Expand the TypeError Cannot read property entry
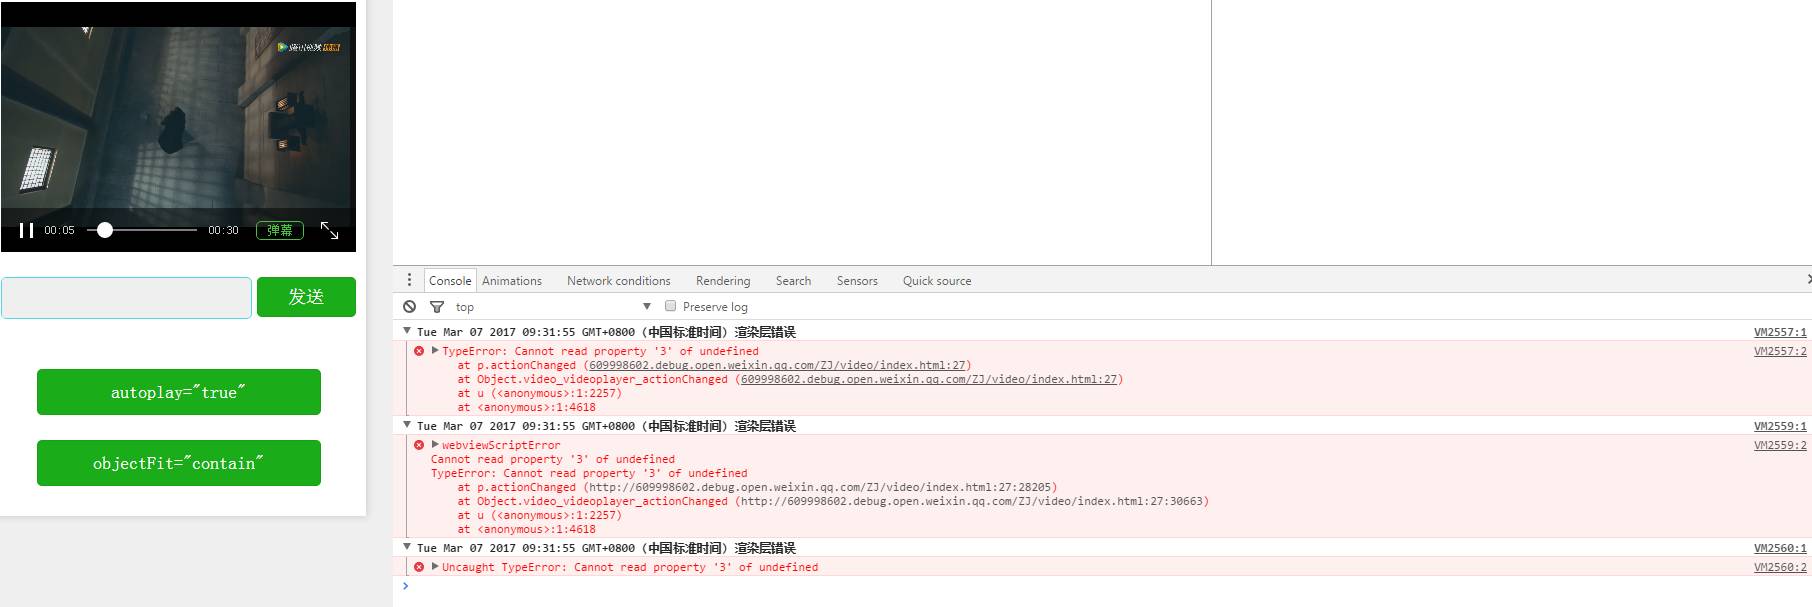 click(x=435, y=351)
